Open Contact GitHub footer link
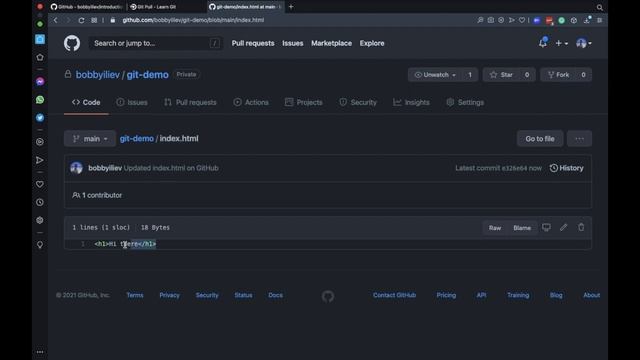This screenshot has height=360, width=640. point(394,295)
